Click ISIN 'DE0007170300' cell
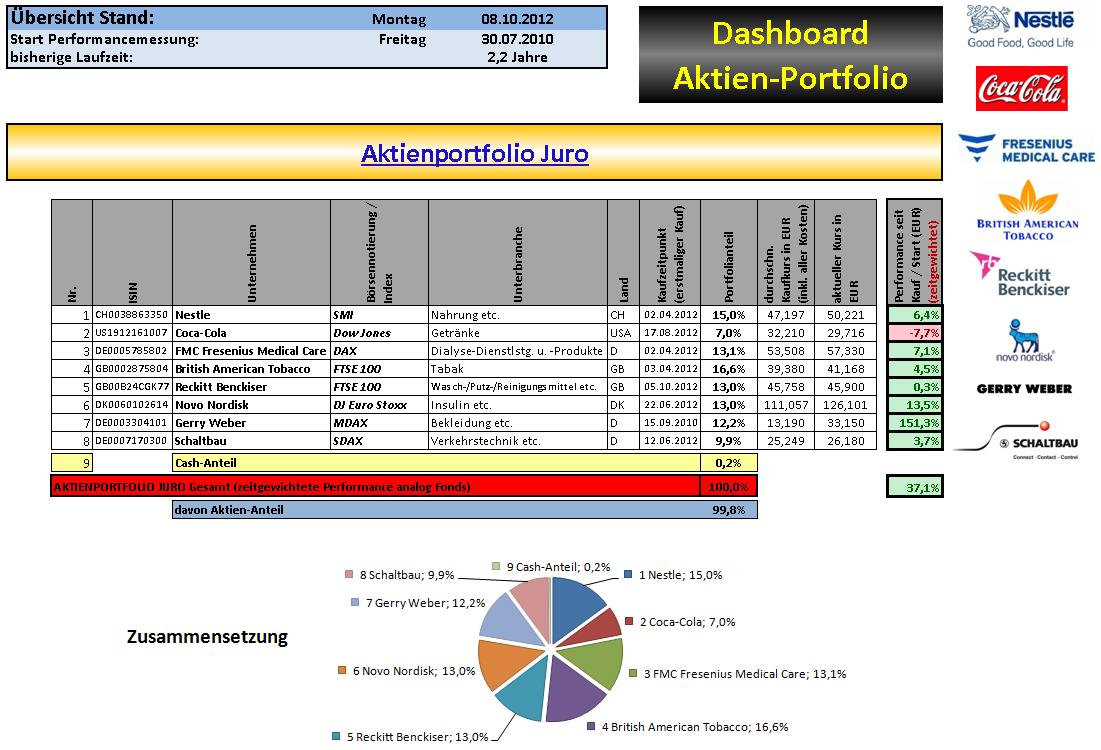1101x750 pixels. coord(132,441)
